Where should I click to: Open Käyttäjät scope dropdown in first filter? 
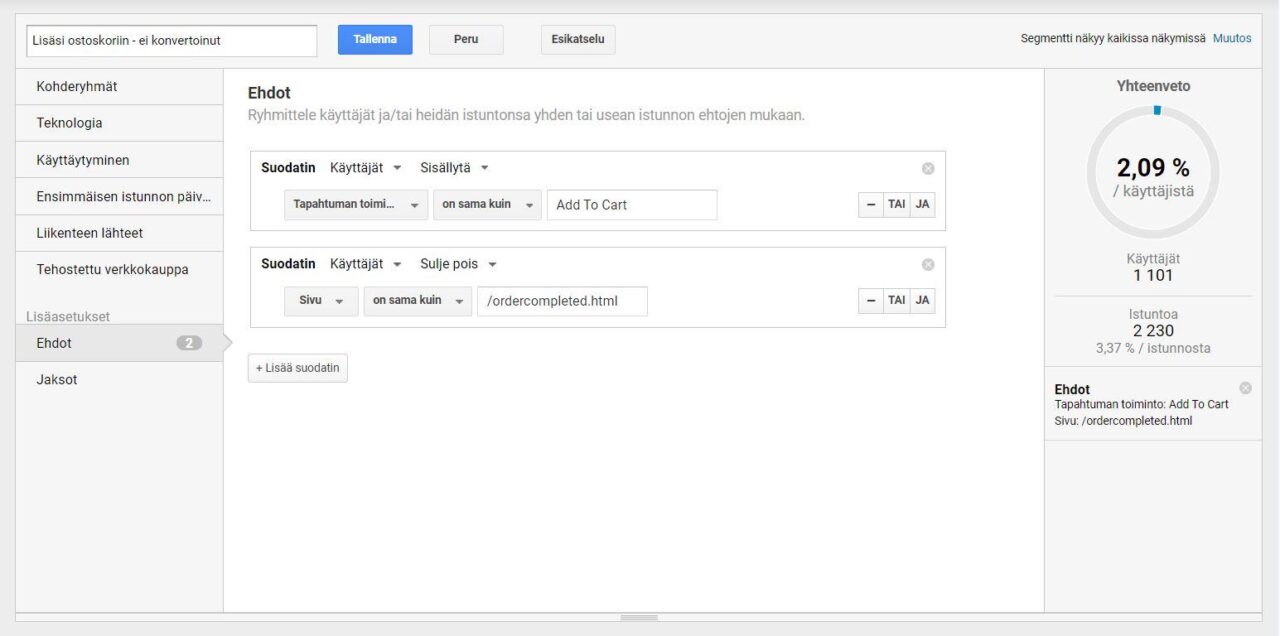pyautogui.click(x=366, y=168)
